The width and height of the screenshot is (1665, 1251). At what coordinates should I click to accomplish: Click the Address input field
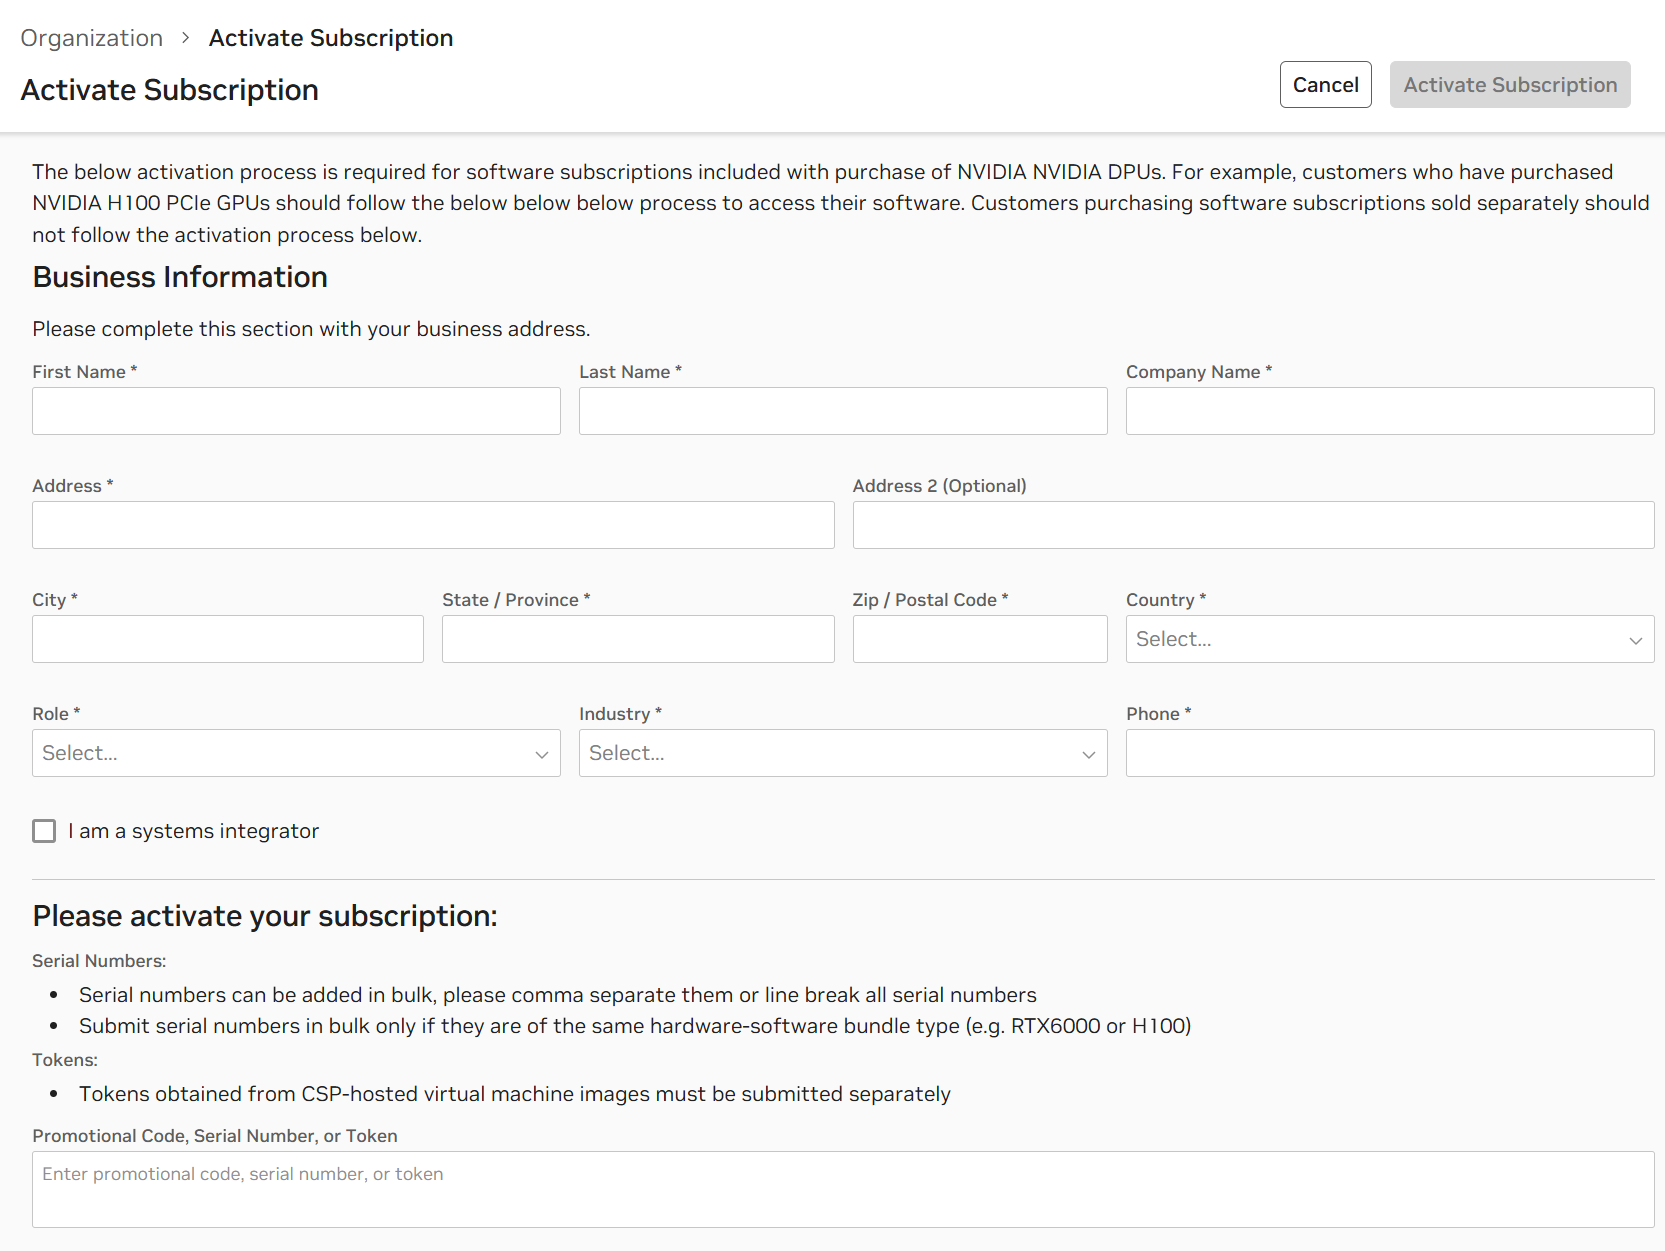click(432, 525)
